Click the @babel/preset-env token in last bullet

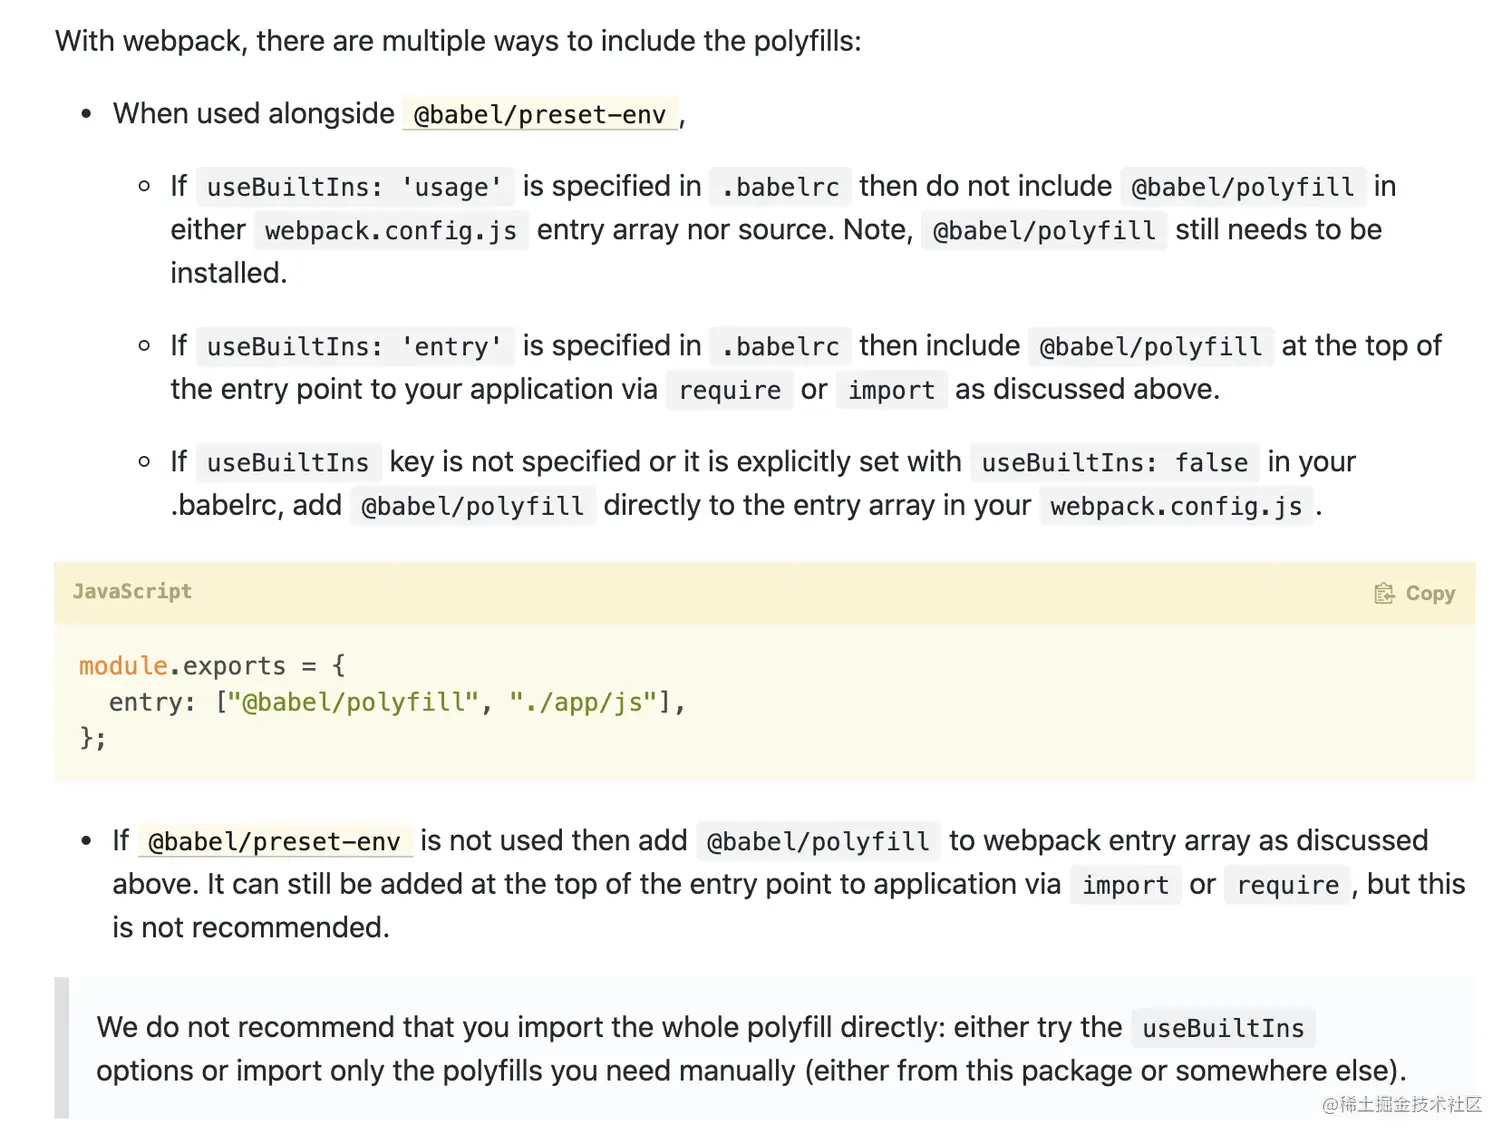tap(275, 841)
